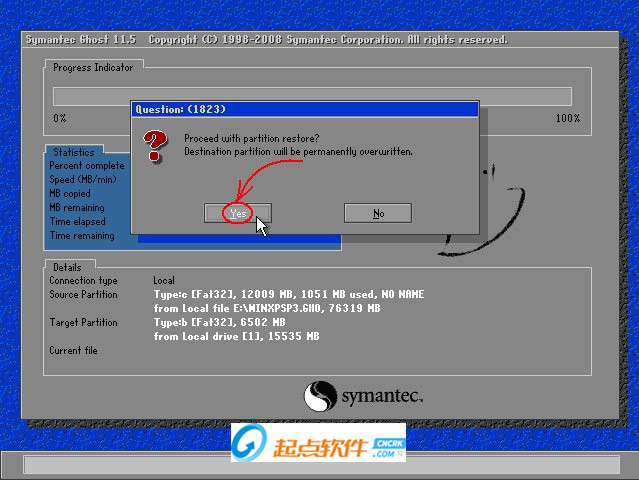The image size is (639, 480).
Task: Click the bottom status bar field
Action: click(322, 465)
